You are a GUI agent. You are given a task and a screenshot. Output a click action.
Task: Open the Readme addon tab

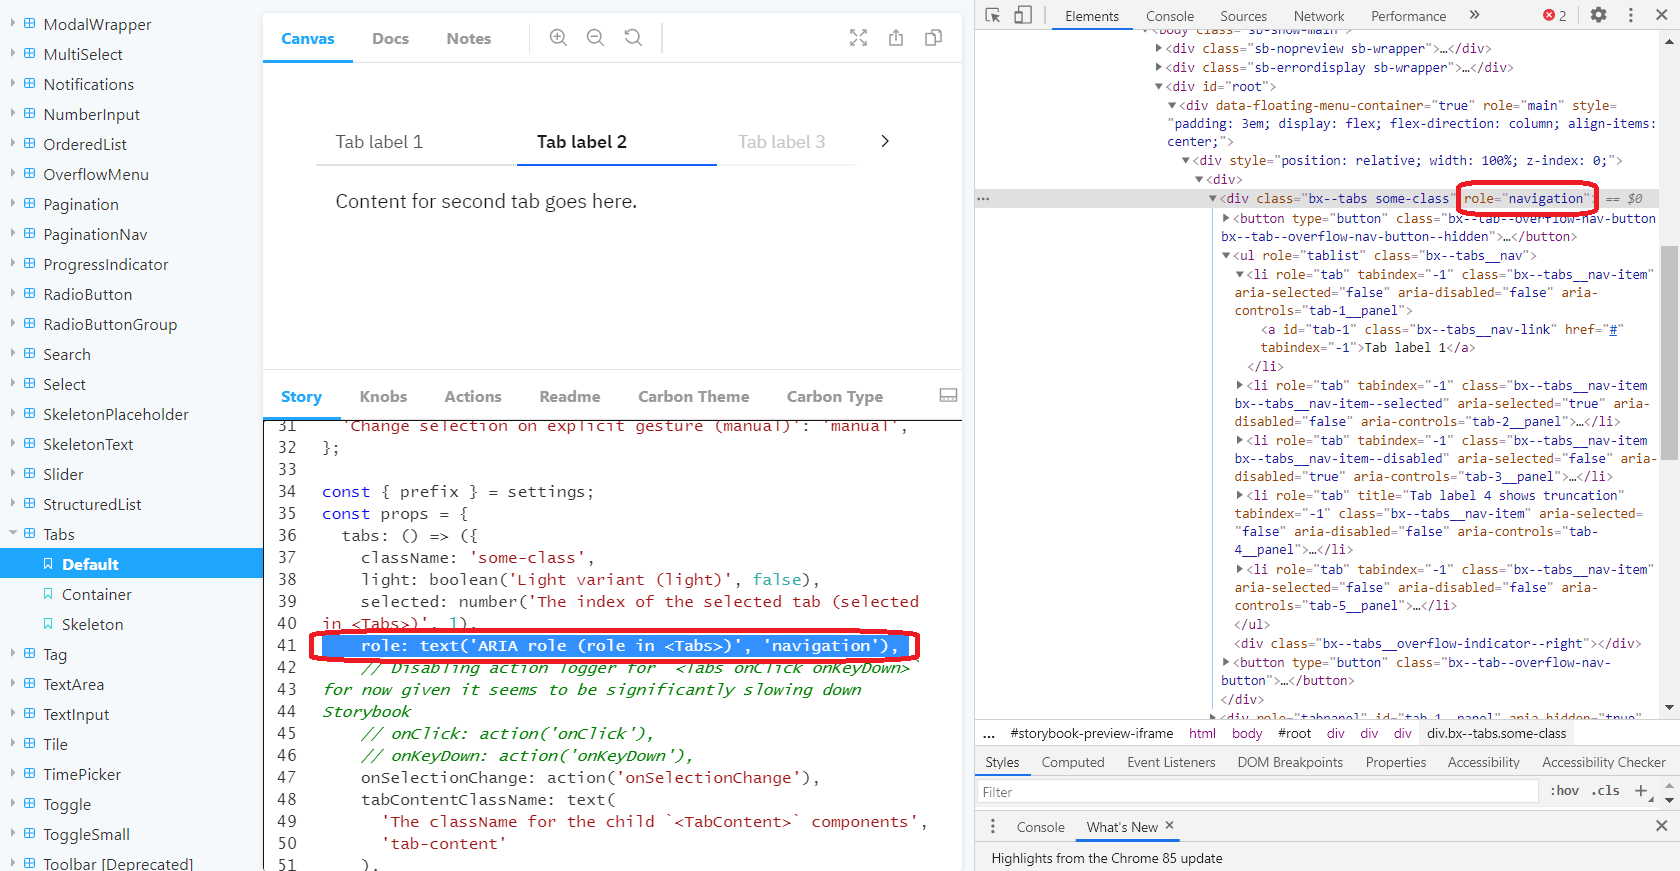pos(570,396)
